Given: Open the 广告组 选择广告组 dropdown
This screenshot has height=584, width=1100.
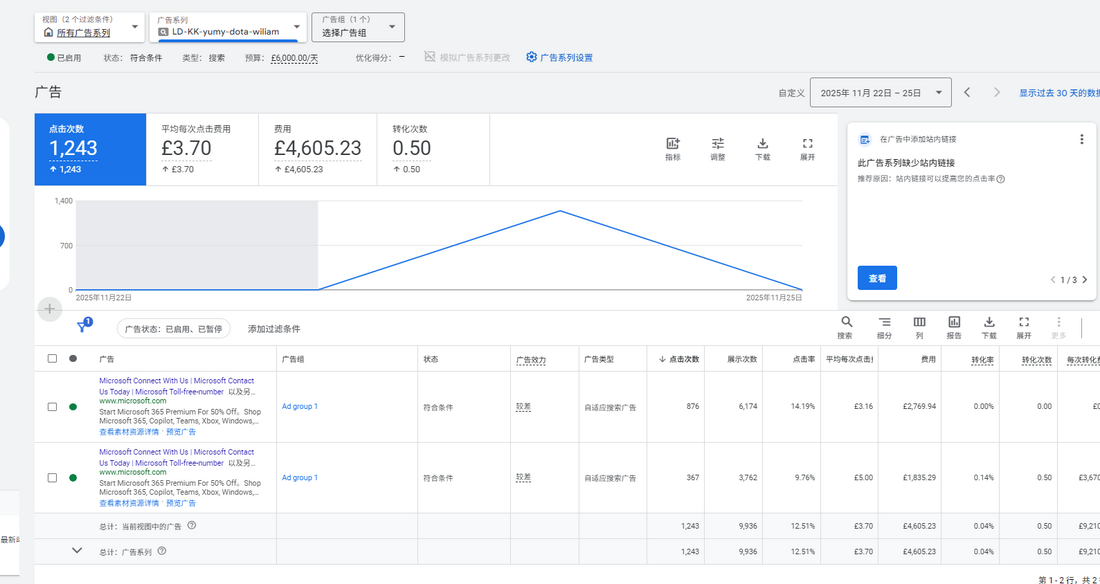Looking at the screenshot, I should (x=359, y=27).
